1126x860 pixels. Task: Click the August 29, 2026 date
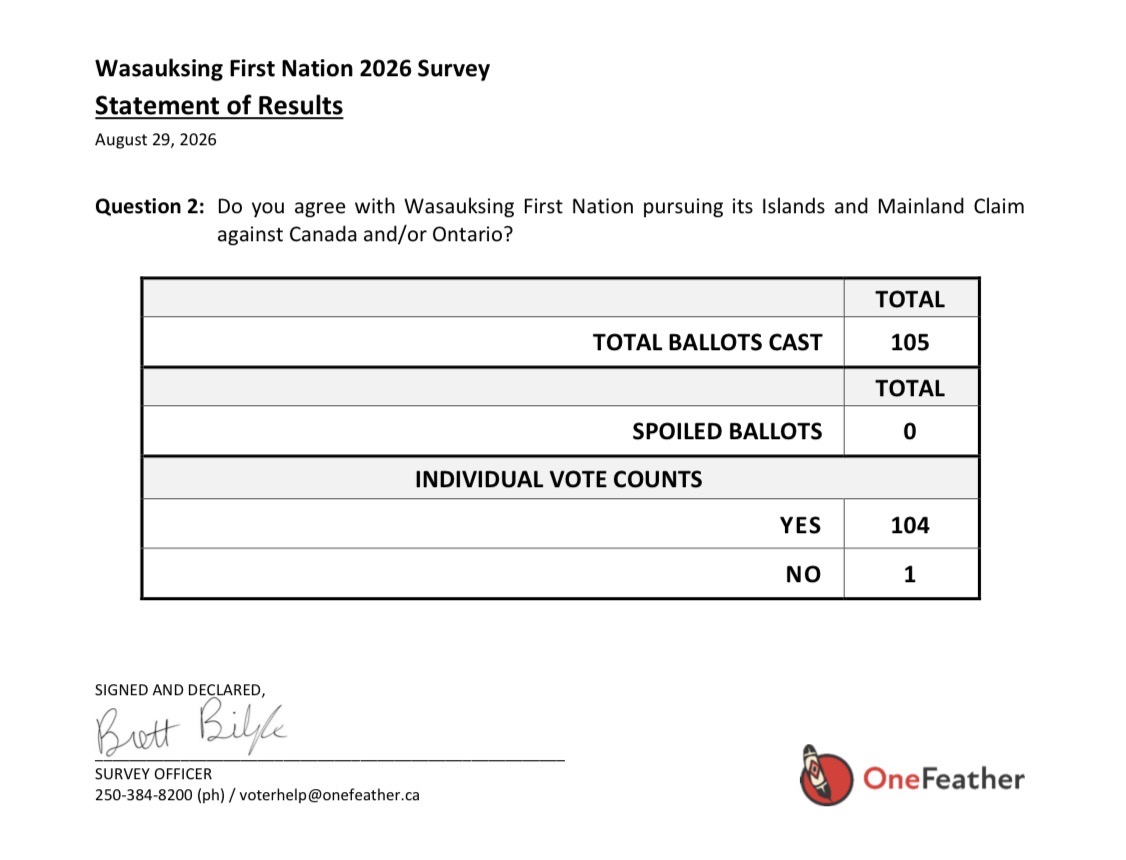coord(155,139)
